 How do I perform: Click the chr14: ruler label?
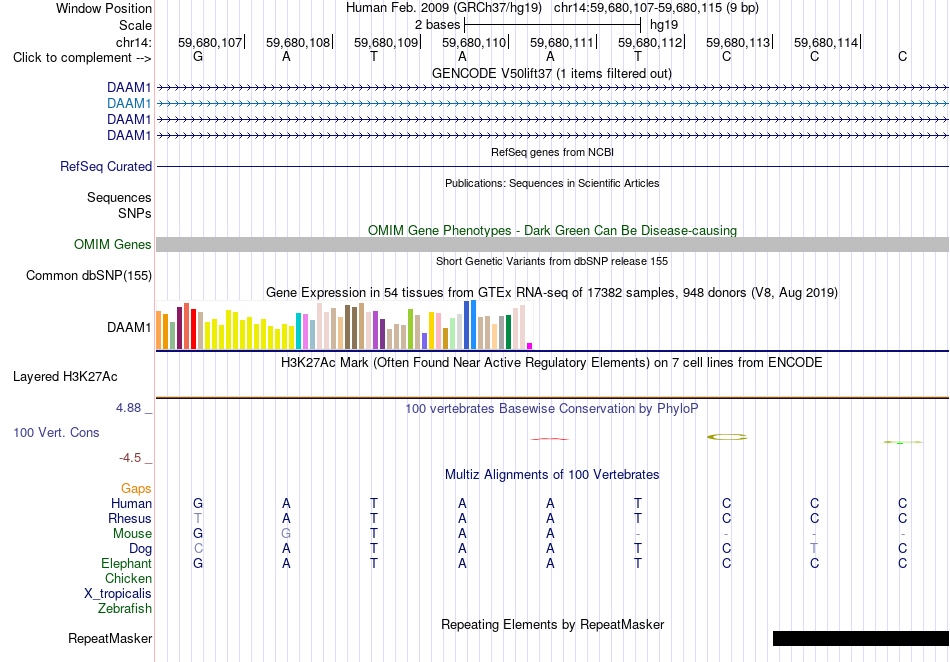[x=134, y=42]
